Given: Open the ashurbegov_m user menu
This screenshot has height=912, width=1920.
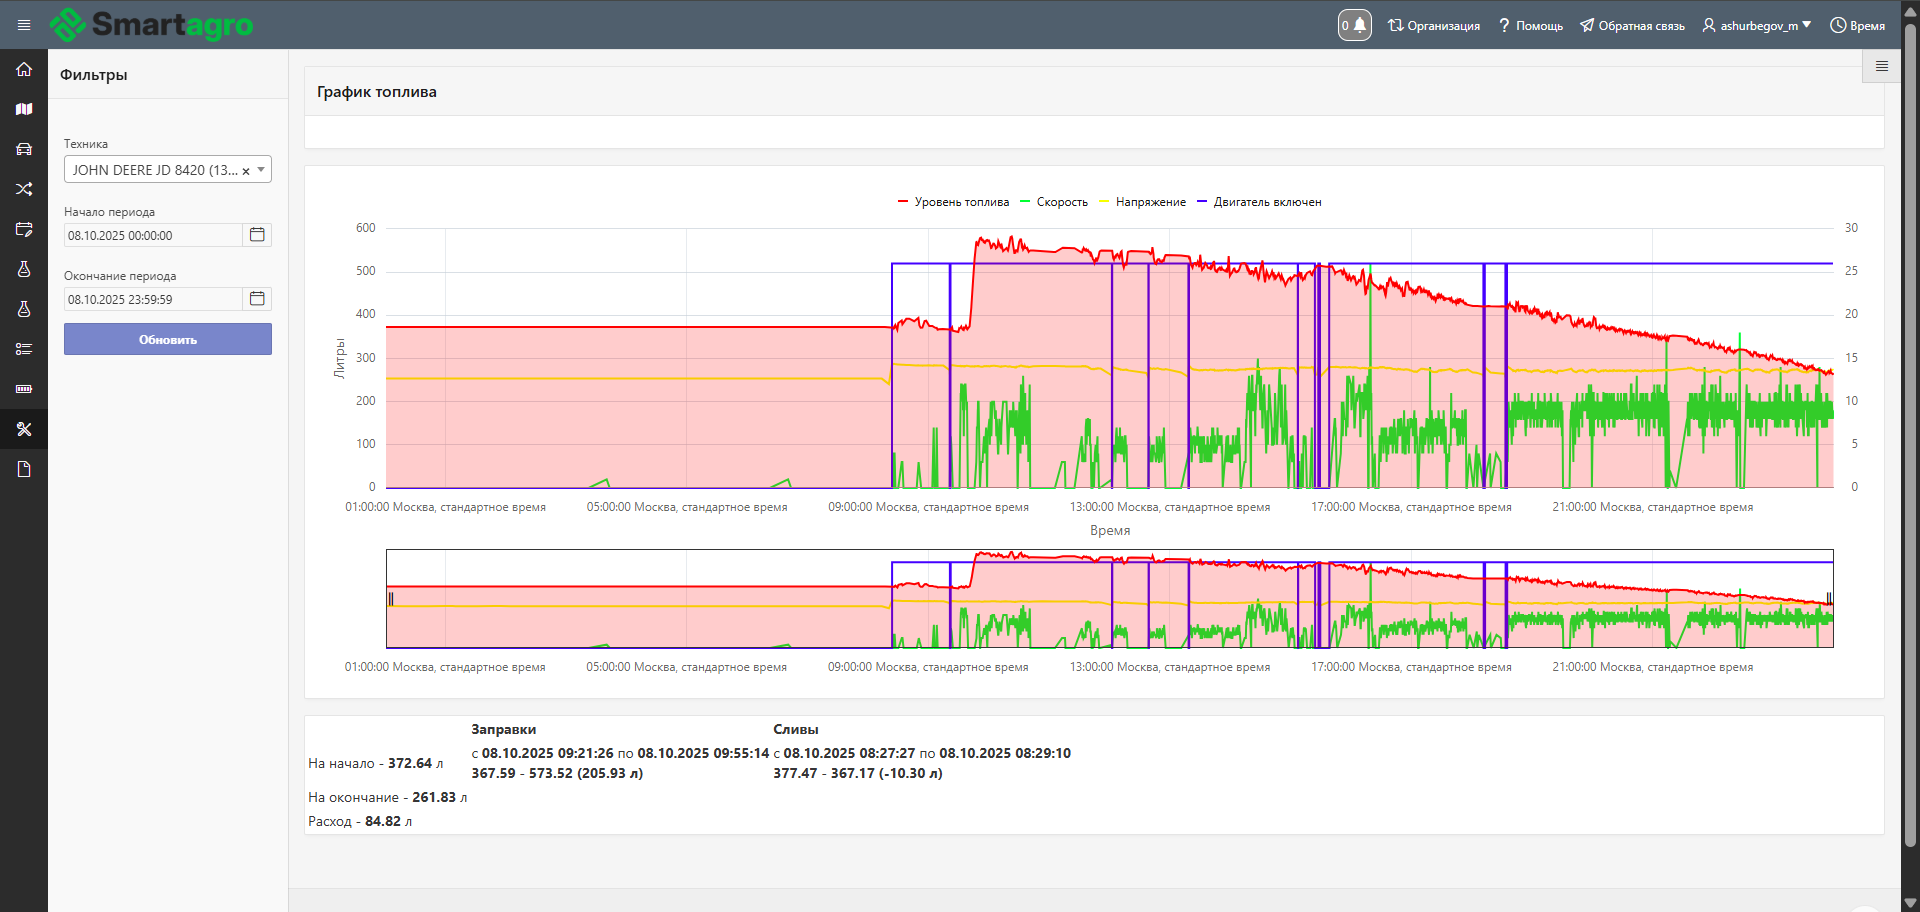Looking at the screenshot, I should (1757, 25).
